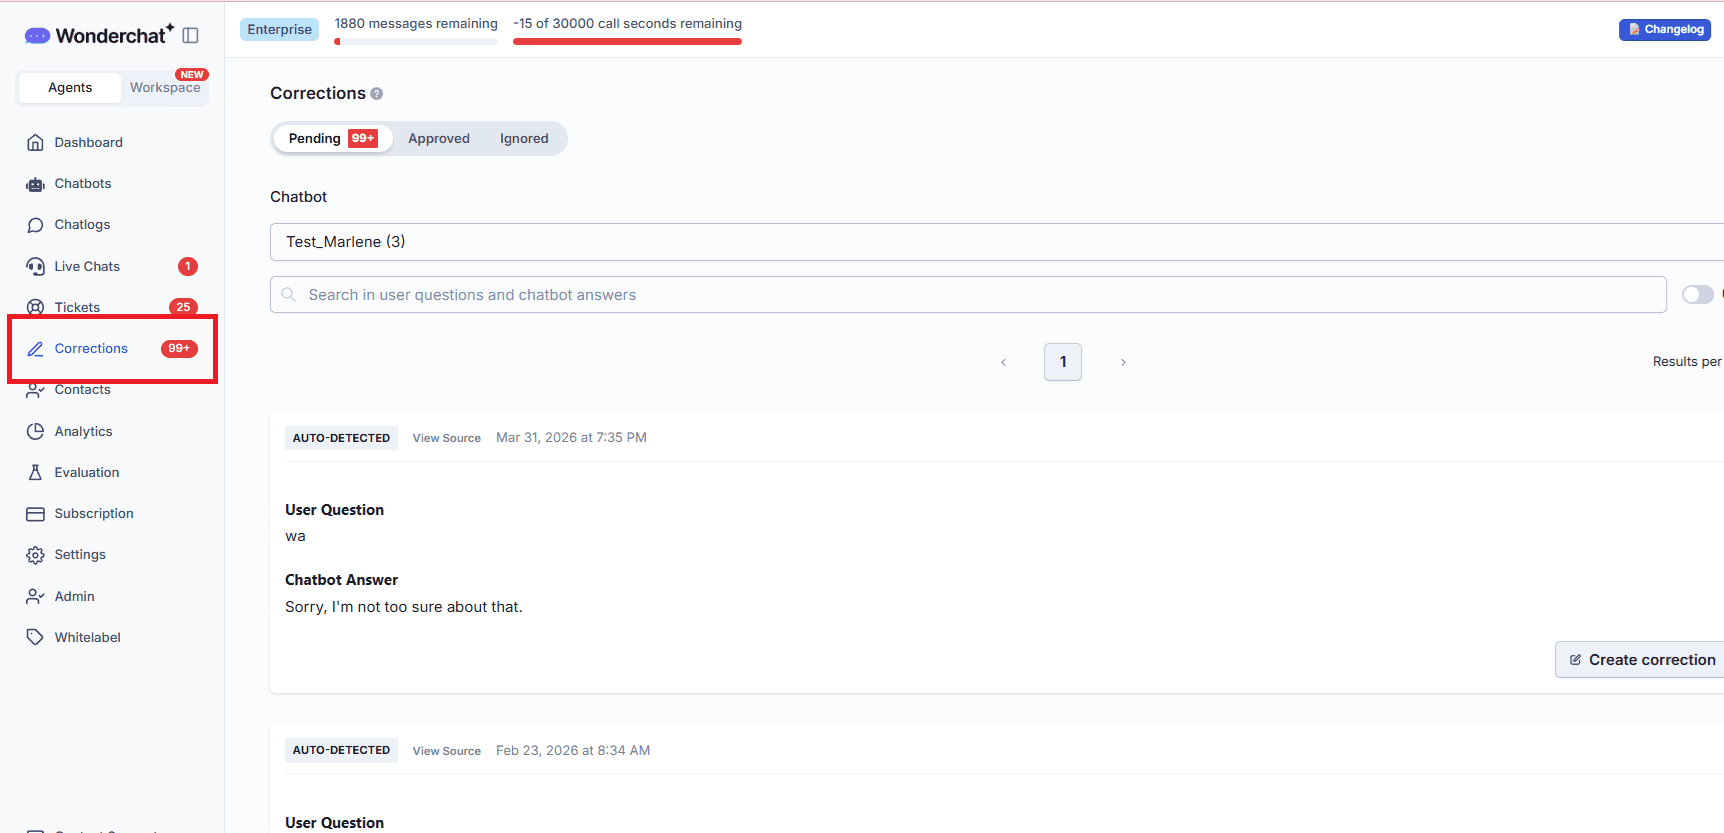Click the Evaluation flask icon
This screenshot has width=1724, height=833.
36,472
